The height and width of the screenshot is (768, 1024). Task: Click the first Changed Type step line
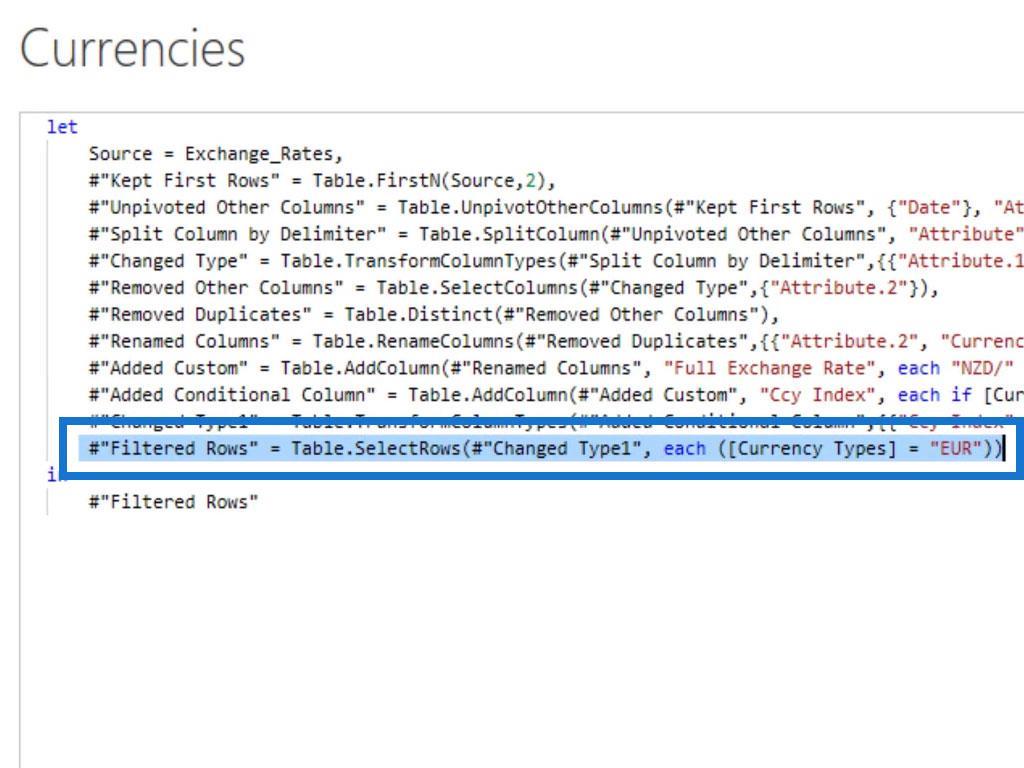(556, 261)
